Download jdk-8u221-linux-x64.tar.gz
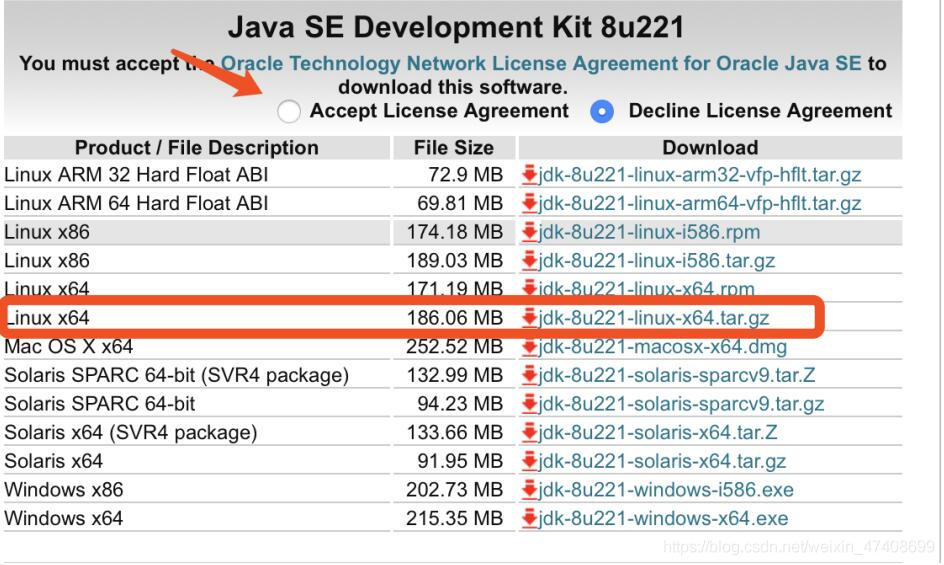 point(654,318)
